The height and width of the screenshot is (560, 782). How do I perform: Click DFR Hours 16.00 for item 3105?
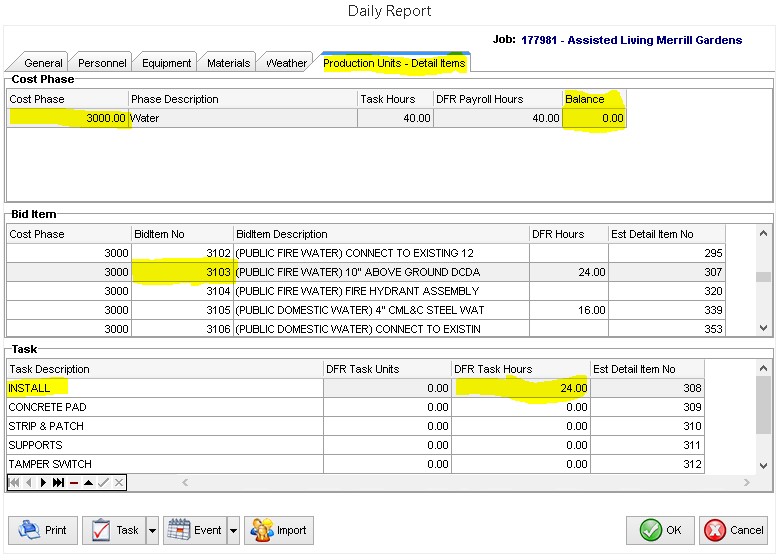coord(569,310)
